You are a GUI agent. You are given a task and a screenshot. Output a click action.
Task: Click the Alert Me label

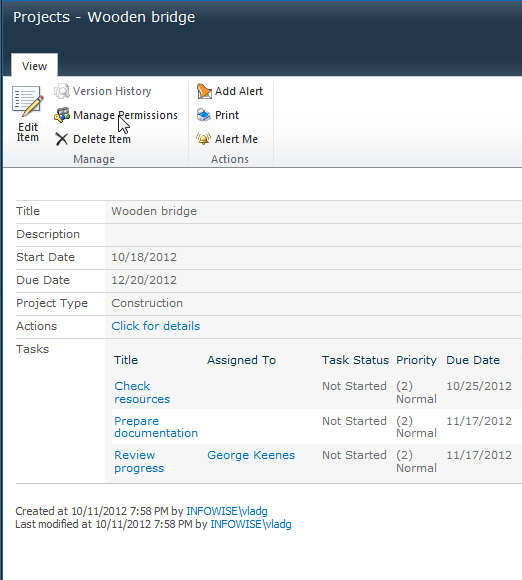[x=236, y=139]
